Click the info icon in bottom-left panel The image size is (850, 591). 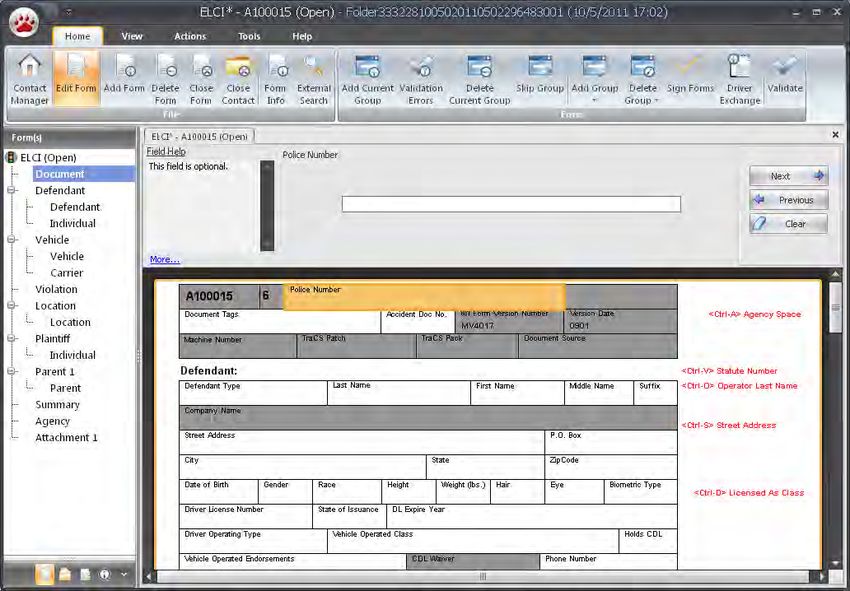105,574
